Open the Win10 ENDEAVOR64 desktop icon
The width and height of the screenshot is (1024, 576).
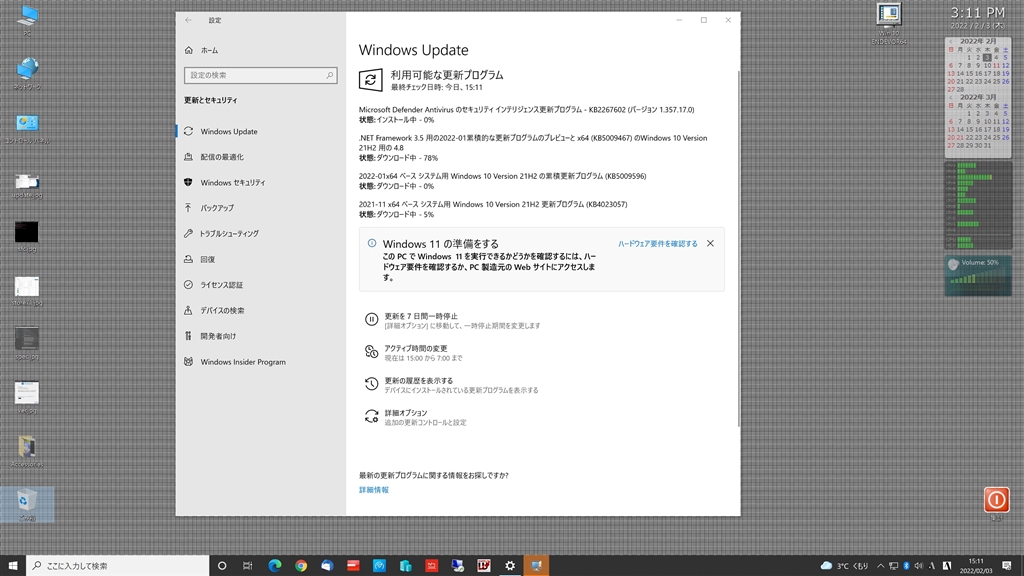[889, 24]
